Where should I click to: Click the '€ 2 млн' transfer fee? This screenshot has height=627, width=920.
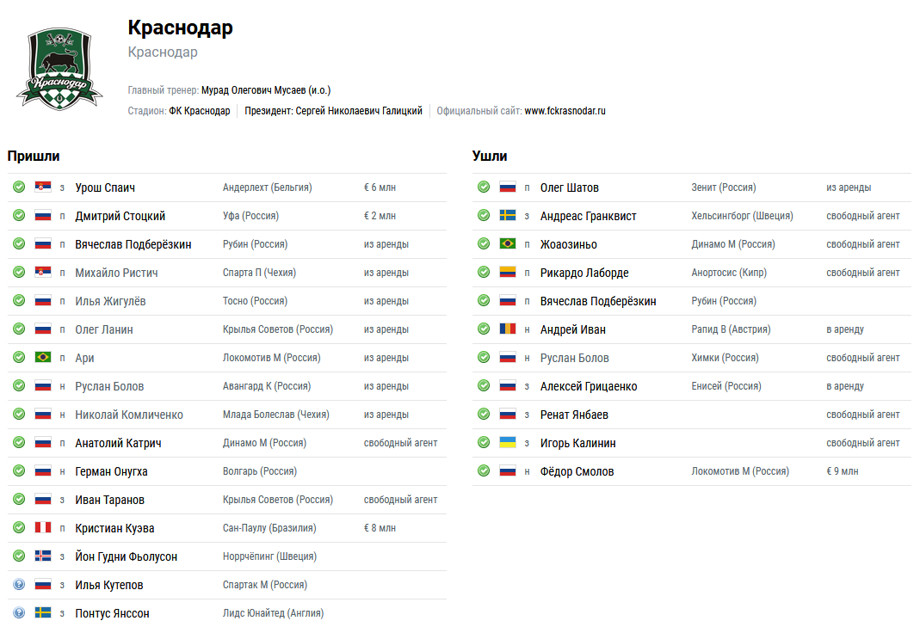(x=380, y=216)
